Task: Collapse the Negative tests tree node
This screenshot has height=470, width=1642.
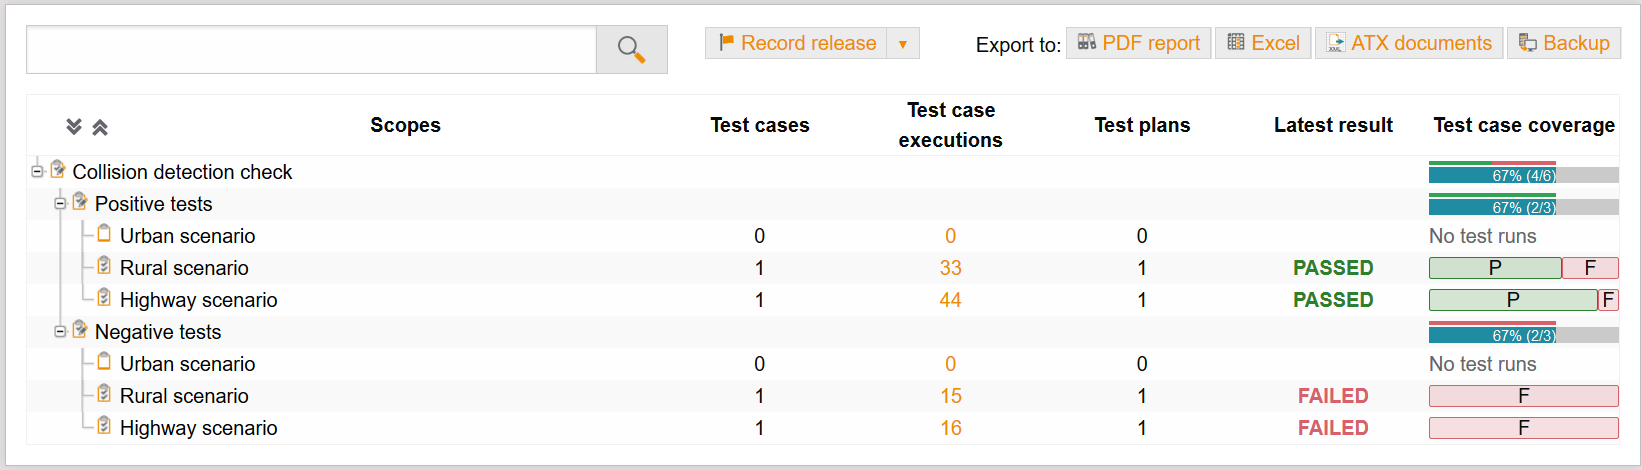Action: tap(60, 331)
